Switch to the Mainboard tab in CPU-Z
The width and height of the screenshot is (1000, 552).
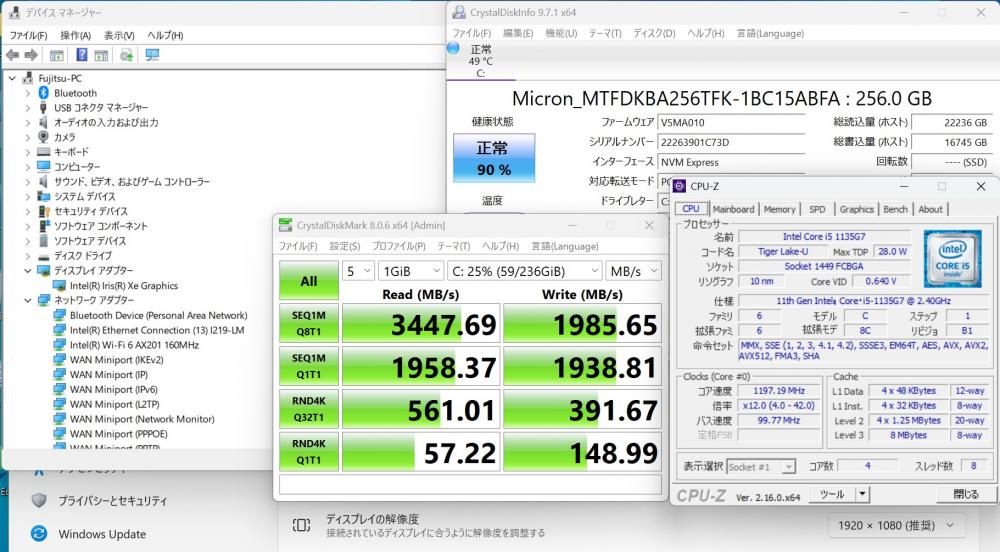(x=733, y=209)
